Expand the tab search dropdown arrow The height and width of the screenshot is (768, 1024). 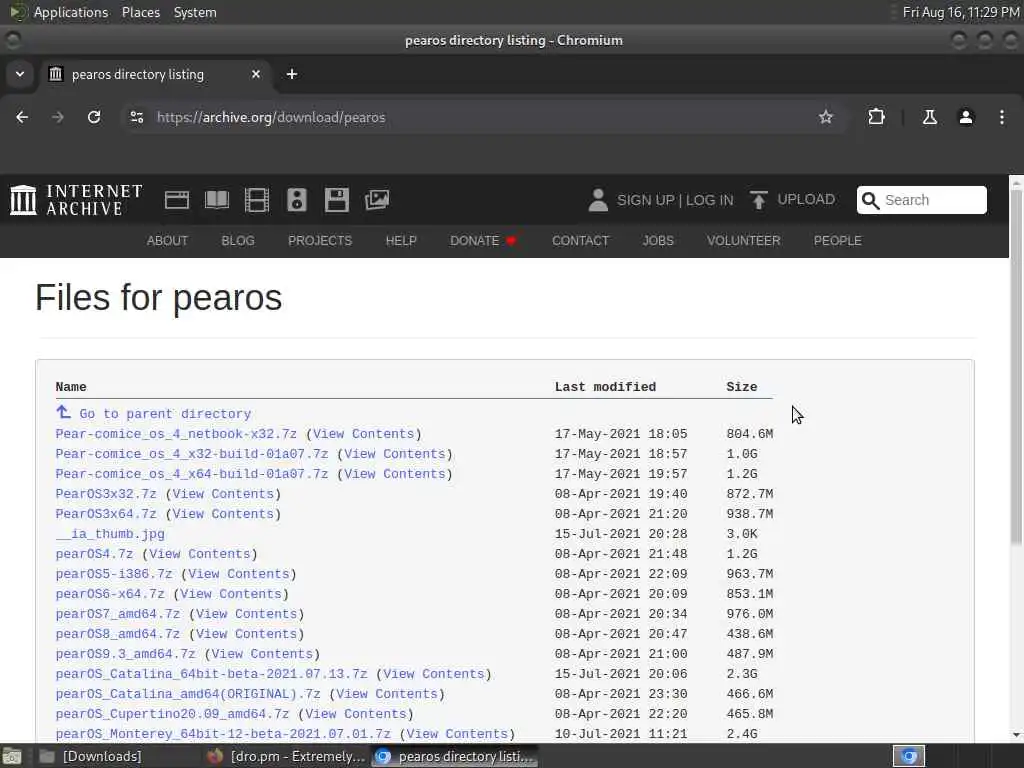click(x=20, y=74)
